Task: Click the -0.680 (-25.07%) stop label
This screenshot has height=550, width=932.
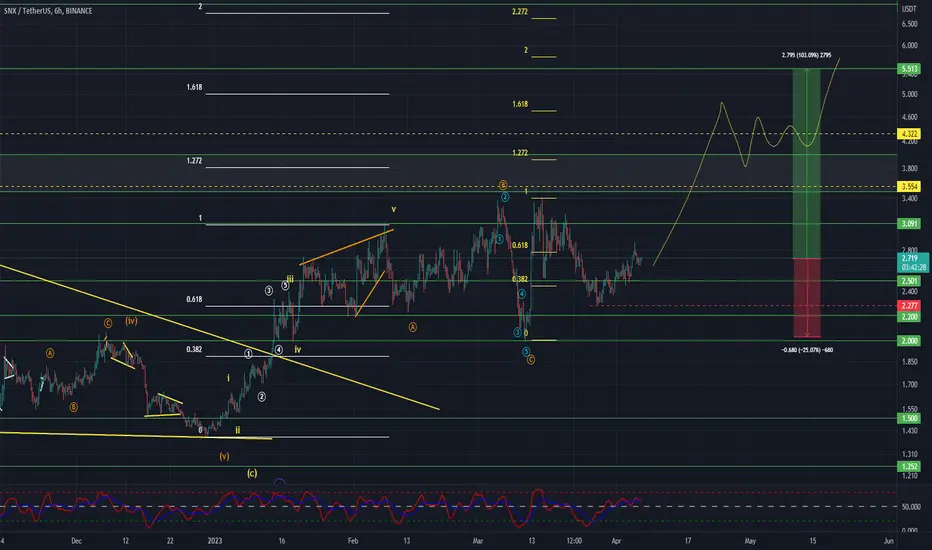Action: pos(807,350)
